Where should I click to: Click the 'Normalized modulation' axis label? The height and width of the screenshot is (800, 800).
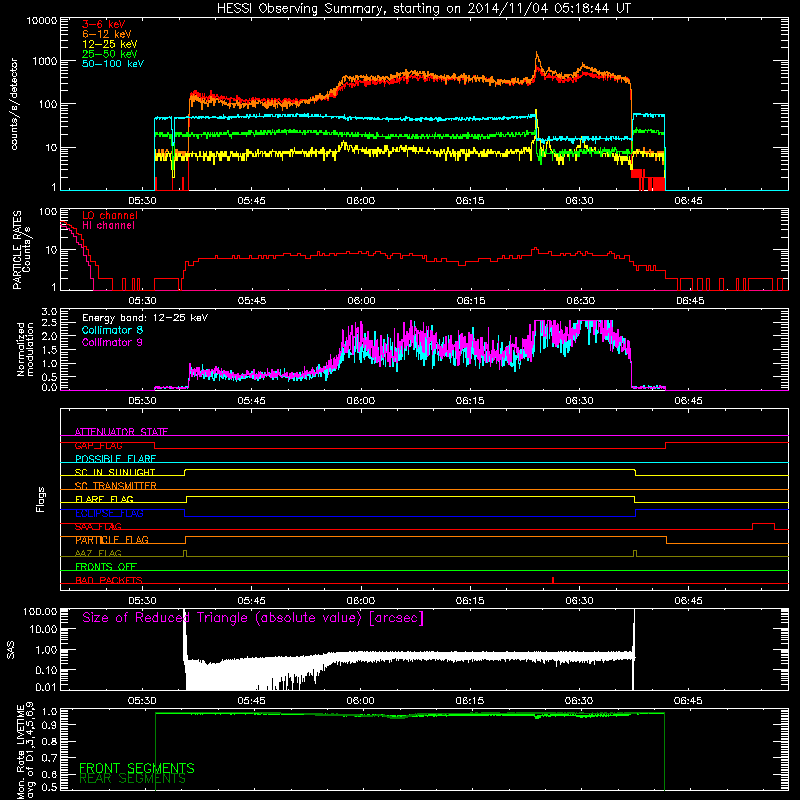coord(25,349)
